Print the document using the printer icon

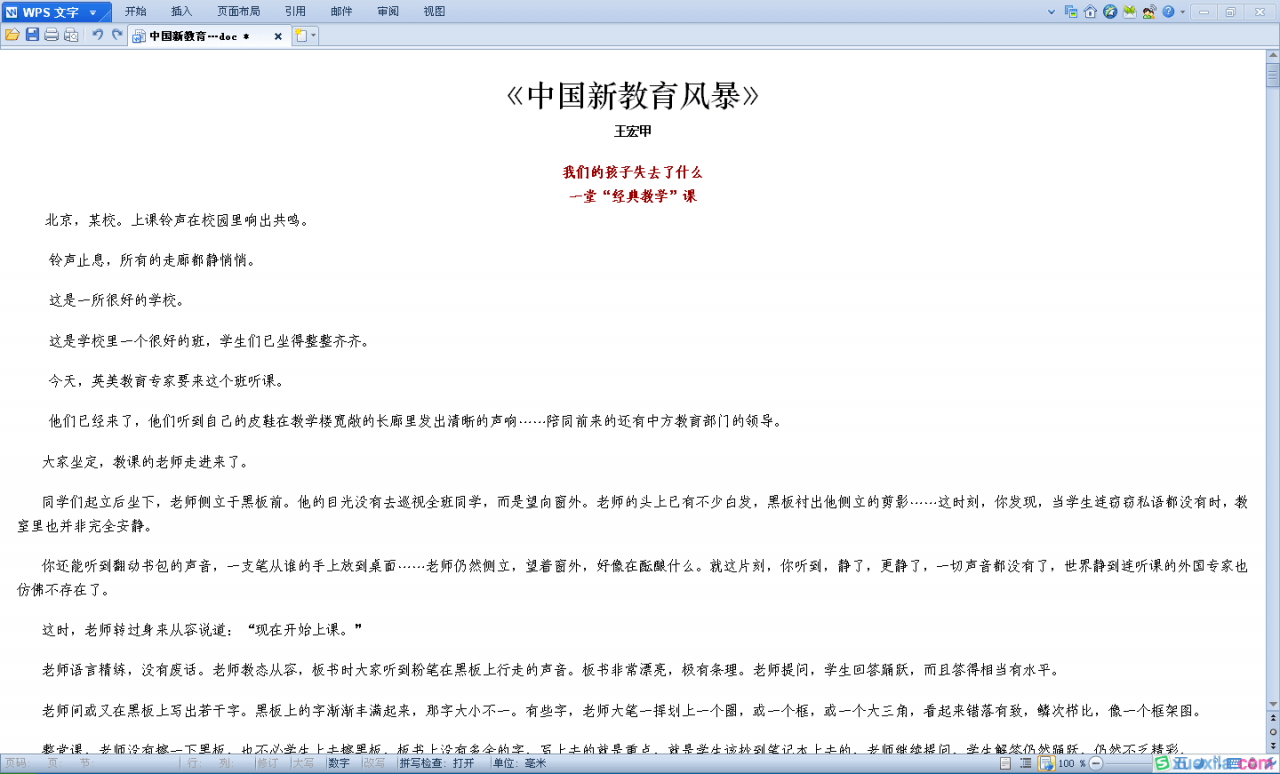51,35
